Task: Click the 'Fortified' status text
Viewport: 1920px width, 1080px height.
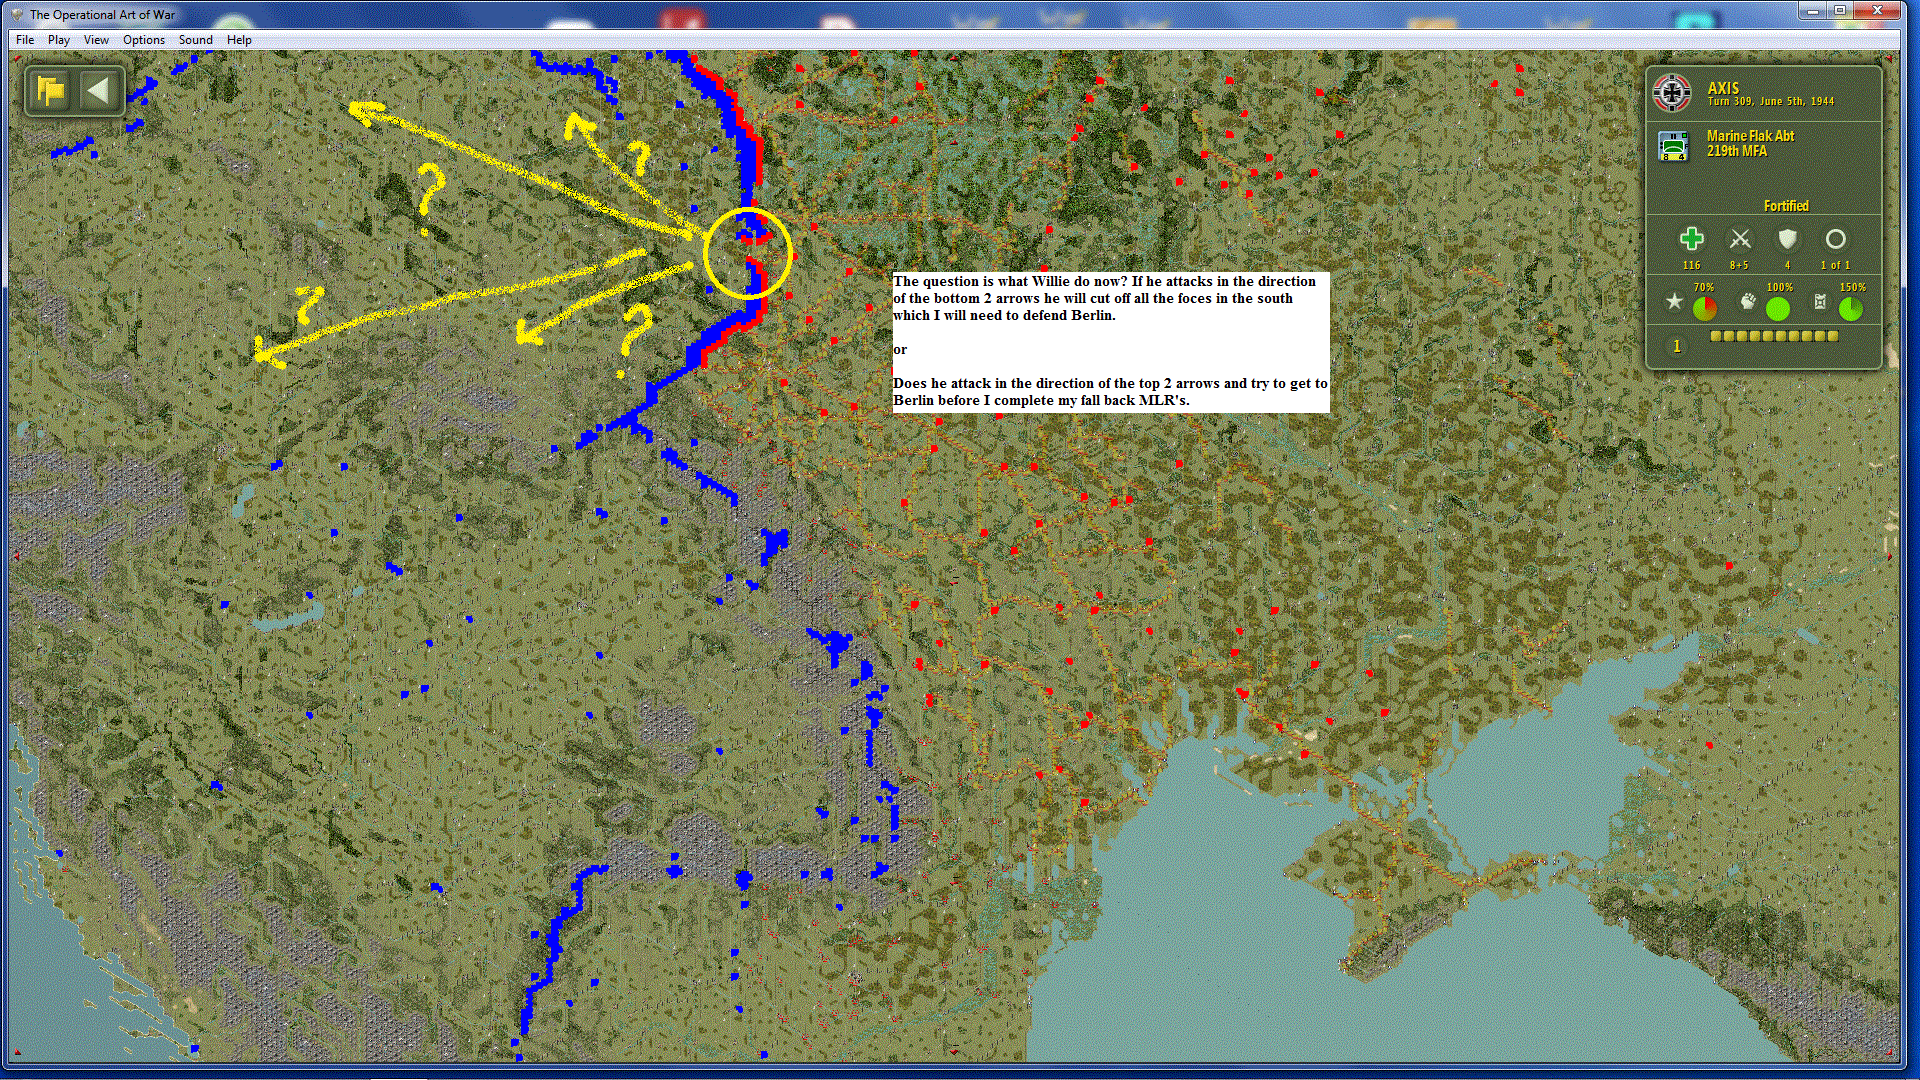Action: pos(1786,206)
